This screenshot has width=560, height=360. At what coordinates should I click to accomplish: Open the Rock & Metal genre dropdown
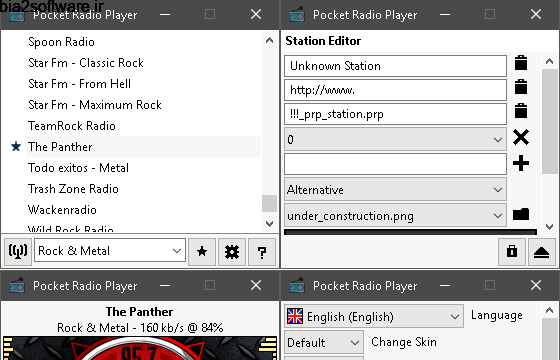110,251
